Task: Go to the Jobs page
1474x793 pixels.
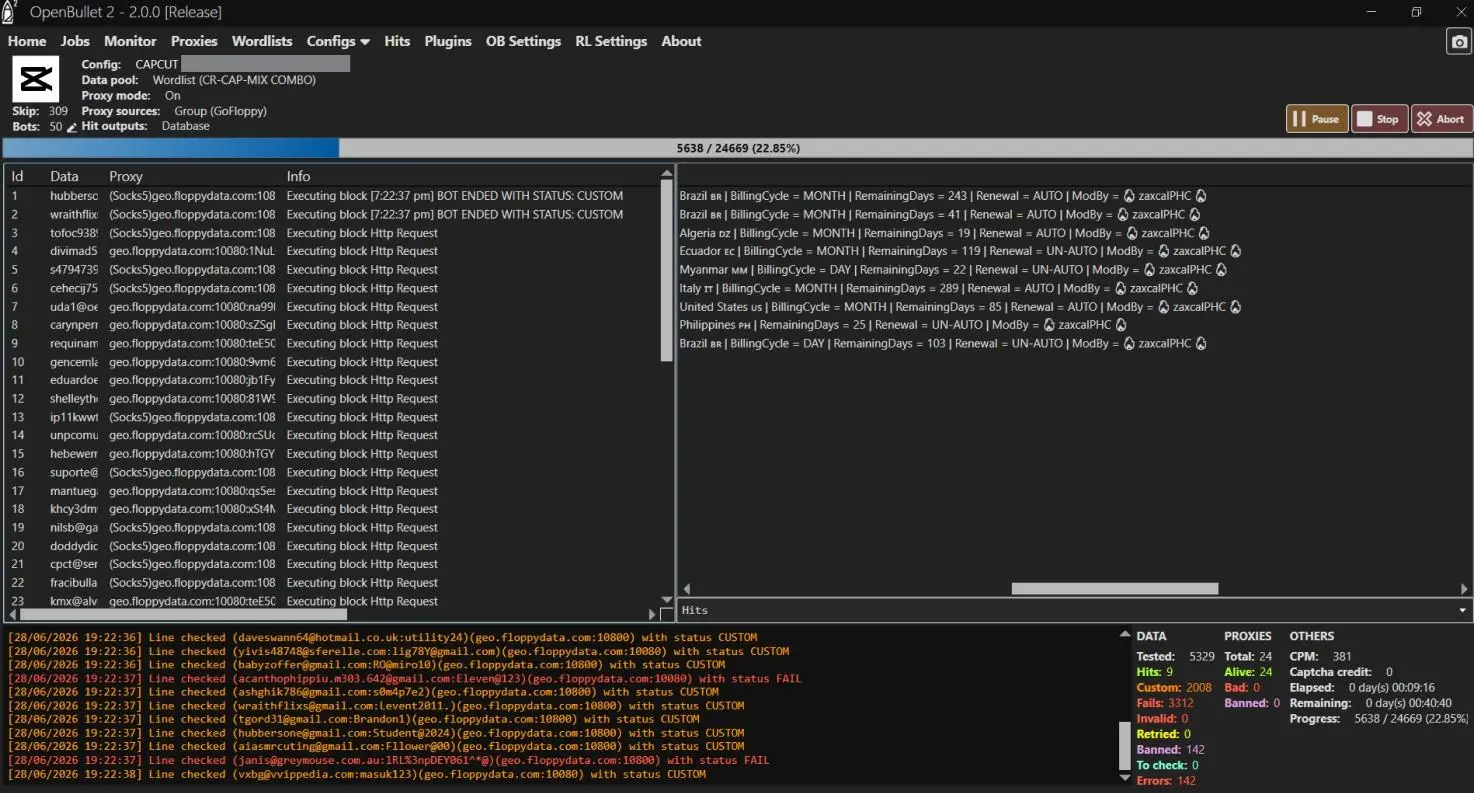Action: point(75,41)
